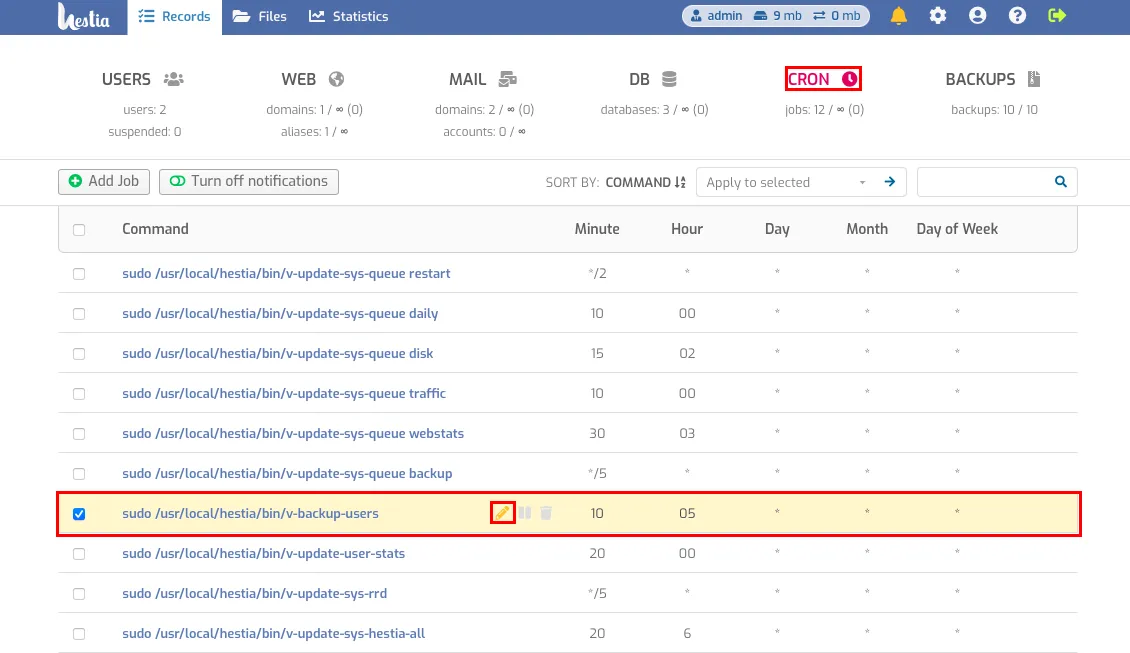The height and width of the screenshot is (653, 1130).
Task: Open server settings gear icon
Action: [x=938, y=16]
